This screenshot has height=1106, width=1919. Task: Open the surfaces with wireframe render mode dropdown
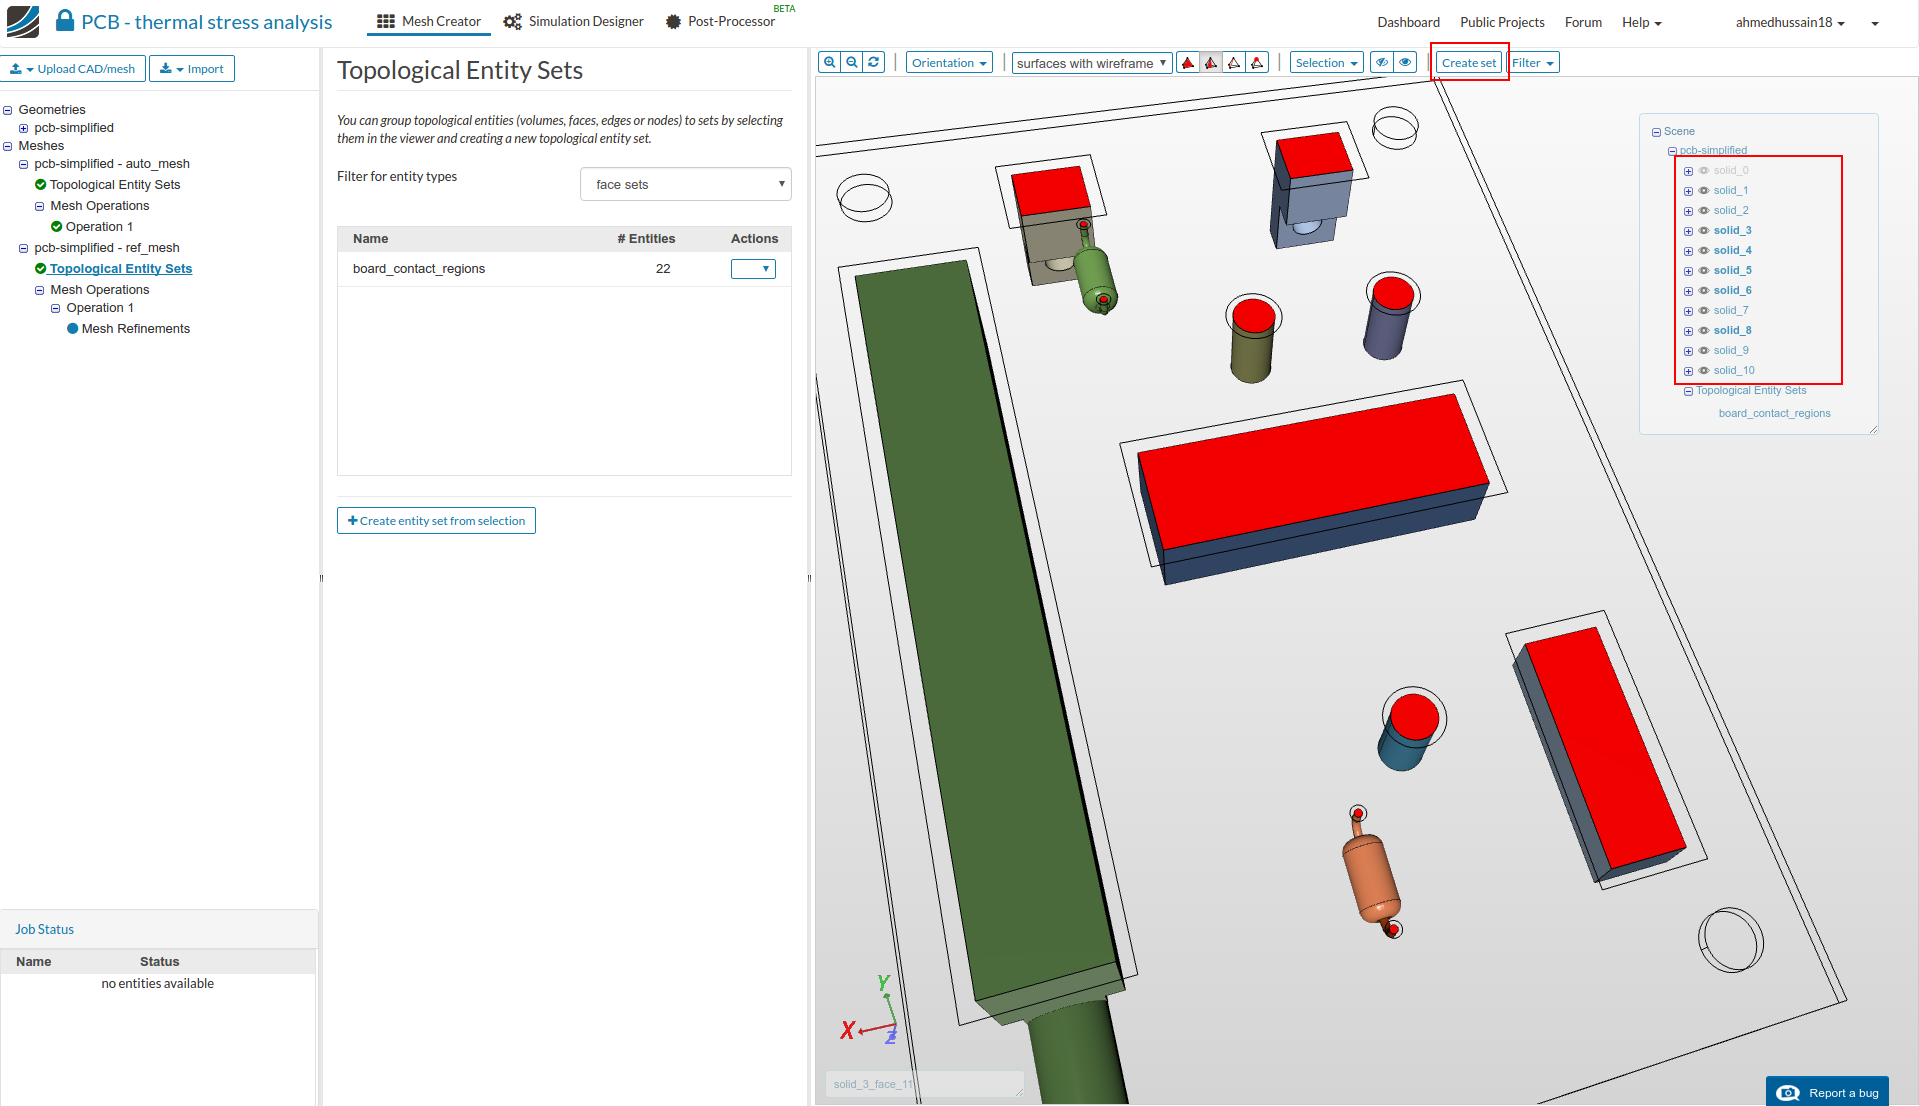(x=1091, y=63)
